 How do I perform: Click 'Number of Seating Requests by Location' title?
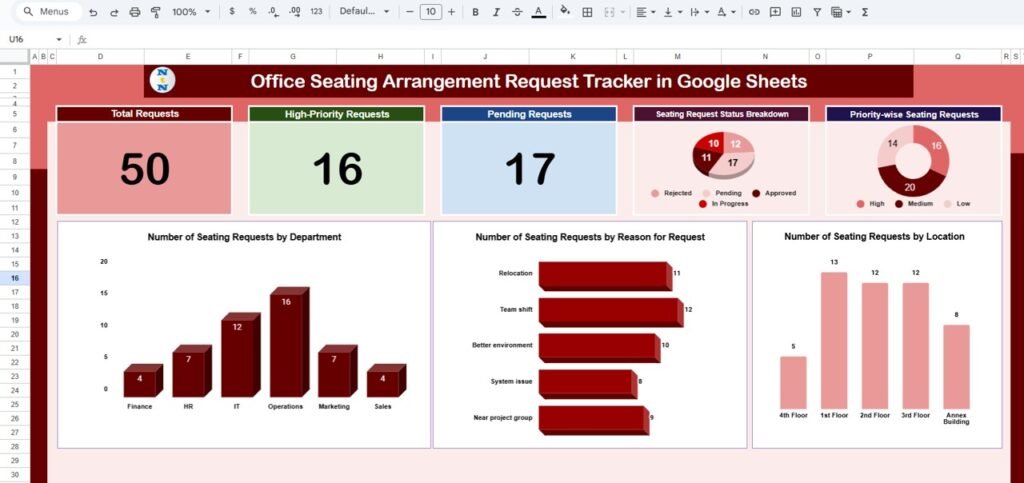pyautogui.click(x=874, y=236)
